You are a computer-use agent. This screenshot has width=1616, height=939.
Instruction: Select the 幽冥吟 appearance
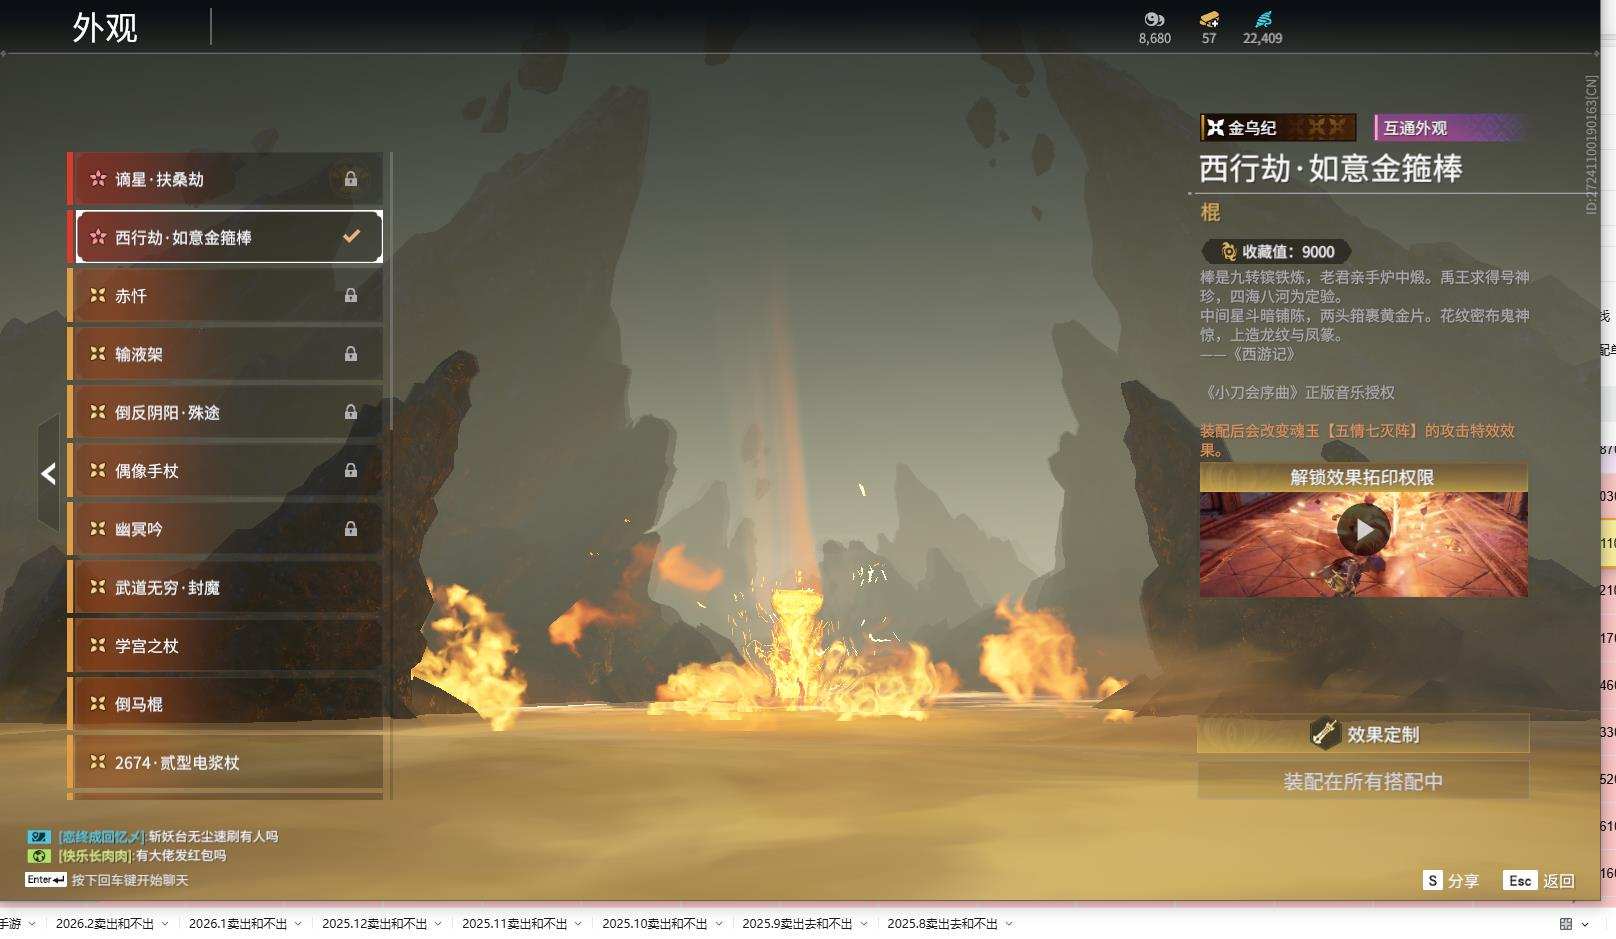click(x=225, y=529)
